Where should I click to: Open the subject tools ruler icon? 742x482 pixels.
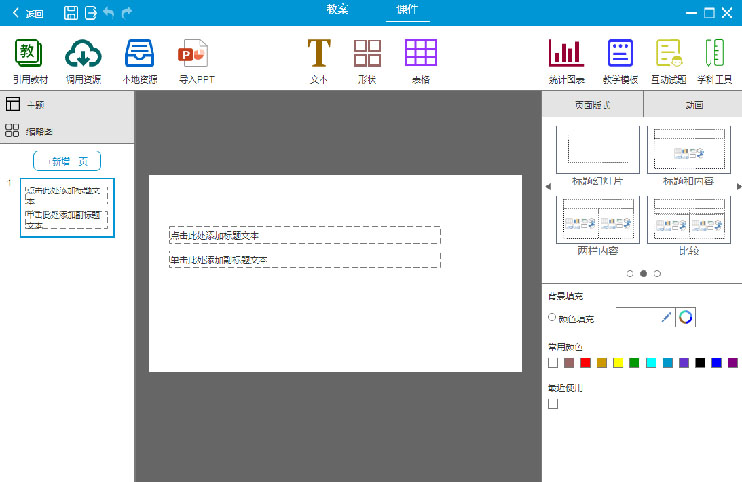click(x=714, y=54)
